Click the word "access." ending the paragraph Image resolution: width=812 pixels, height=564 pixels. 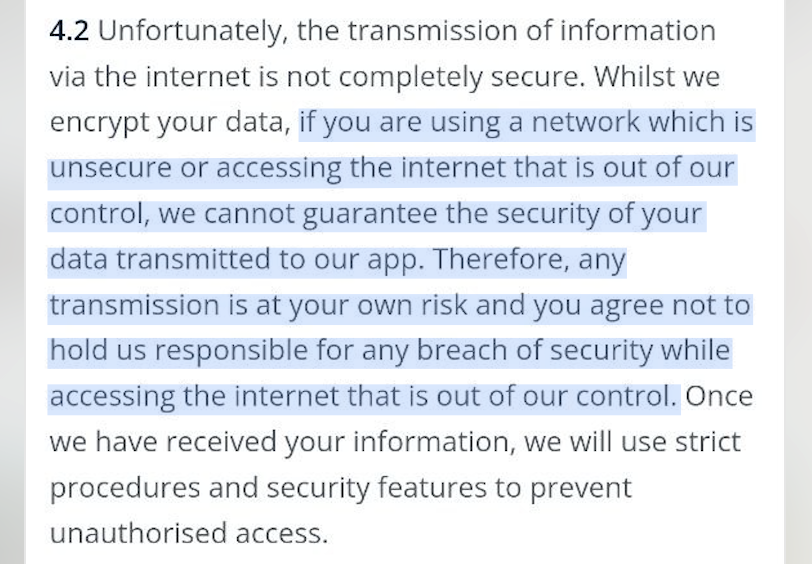[282, 534]
